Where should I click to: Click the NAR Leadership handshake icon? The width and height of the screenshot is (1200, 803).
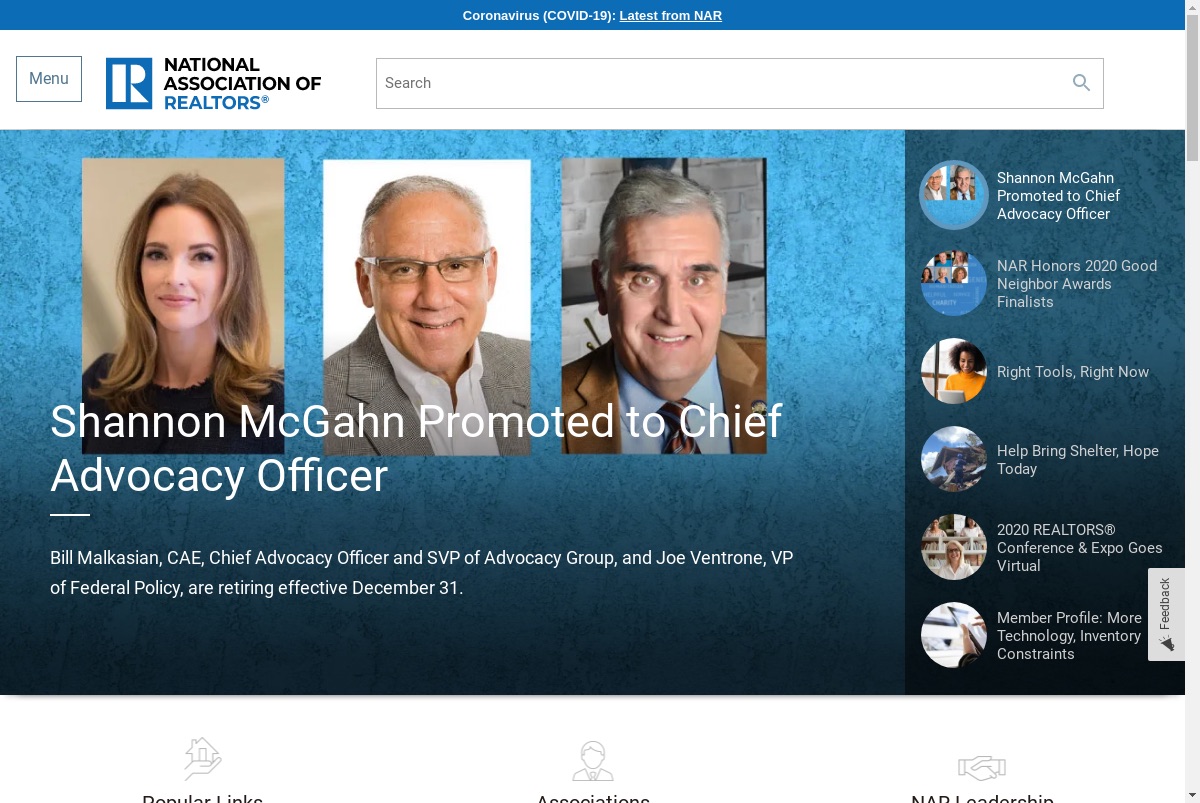pos(982,767)
